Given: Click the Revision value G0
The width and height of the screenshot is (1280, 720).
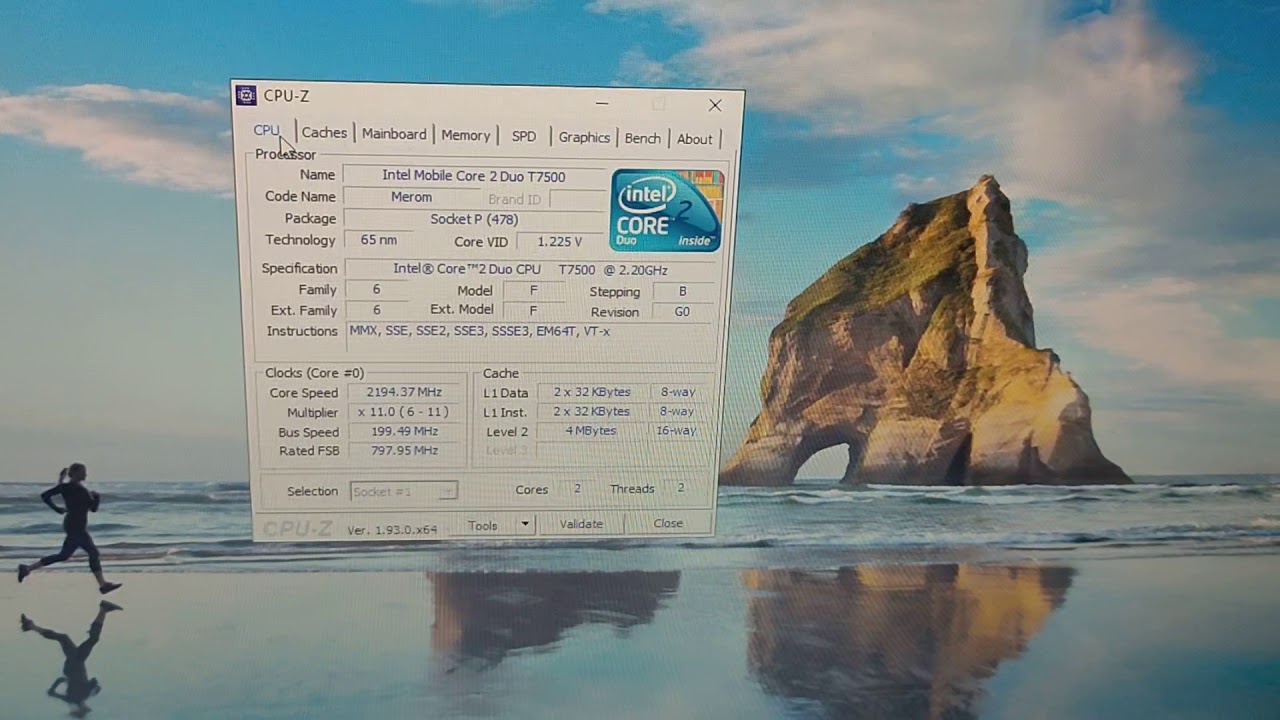Looking at the screenshot, I should coord(683,312).
